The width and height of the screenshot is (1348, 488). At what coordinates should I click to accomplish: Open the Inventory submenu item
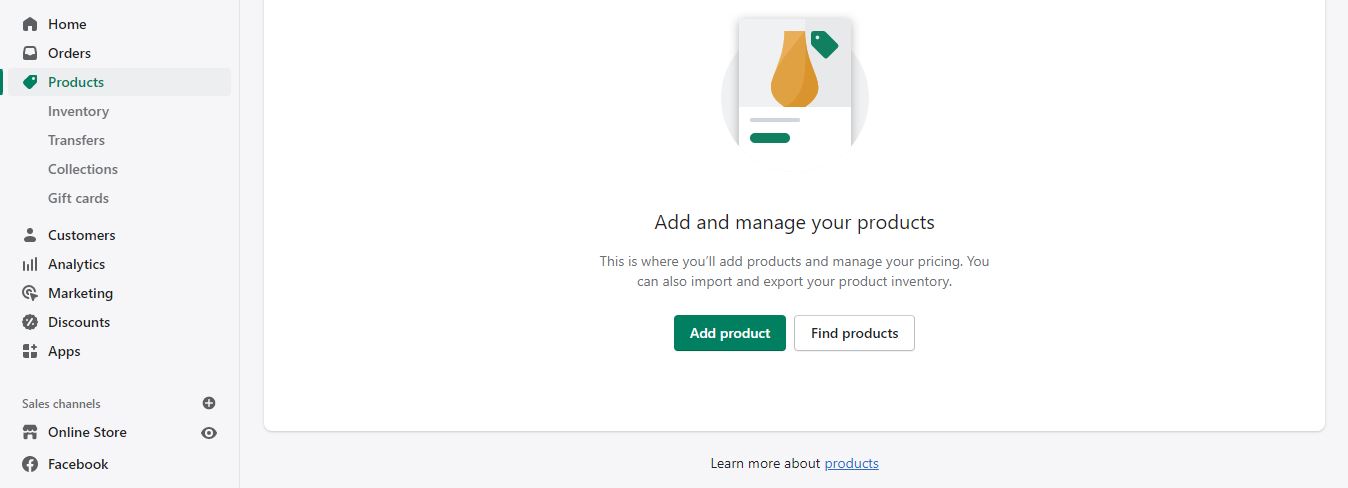78,111
